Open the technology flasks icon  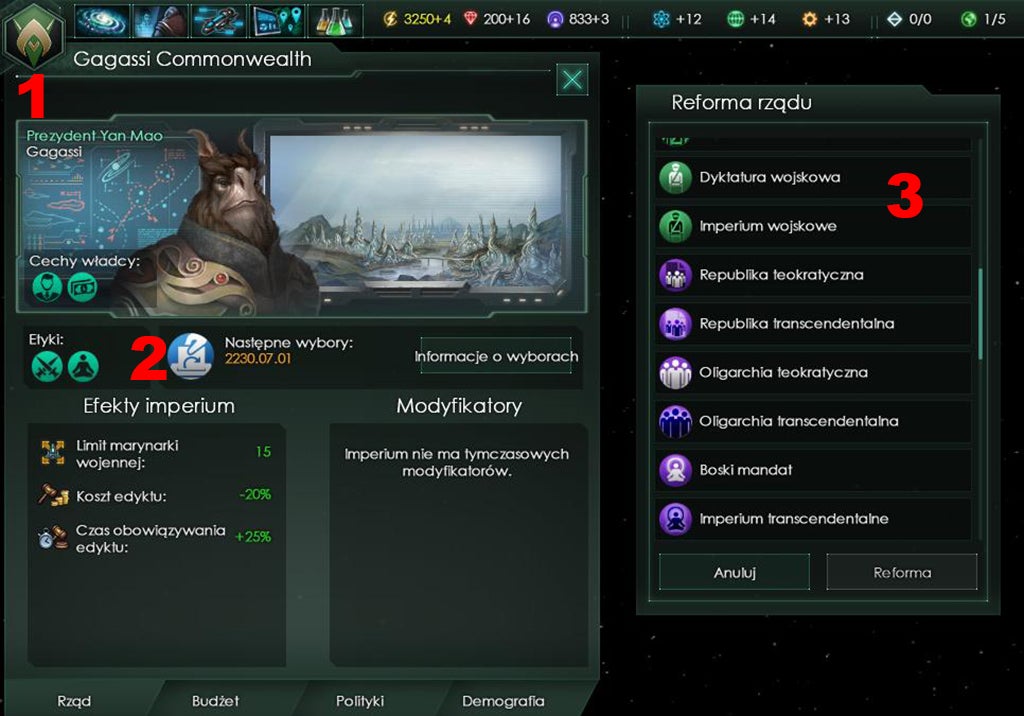(334, 20)
